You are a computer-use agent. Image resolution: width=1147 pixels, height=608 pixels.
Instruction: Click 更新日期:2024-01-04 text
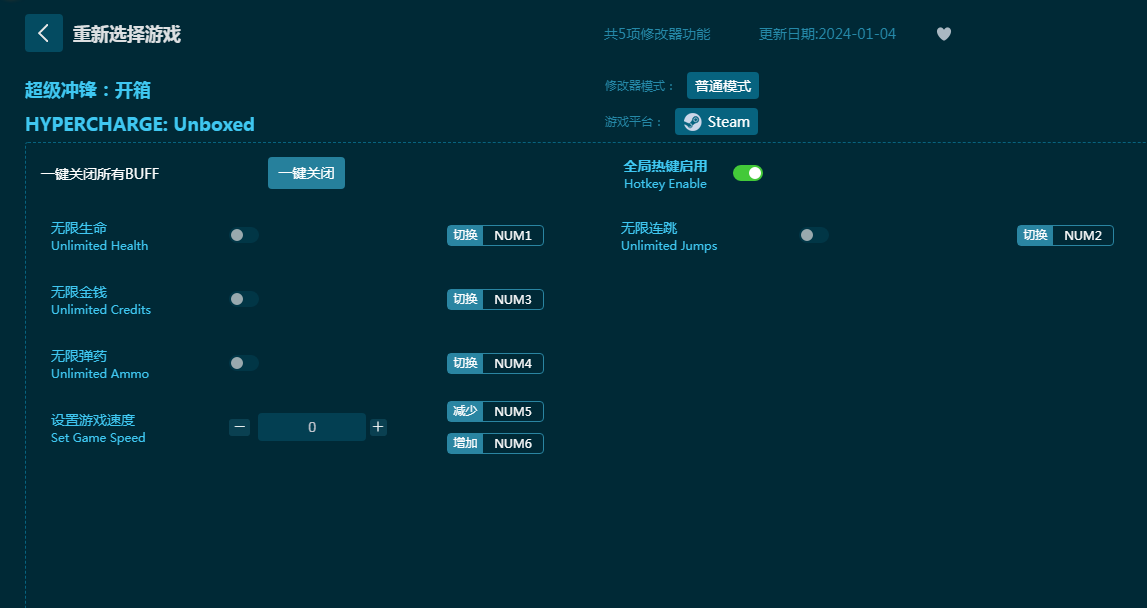click(x=827, y=34)
